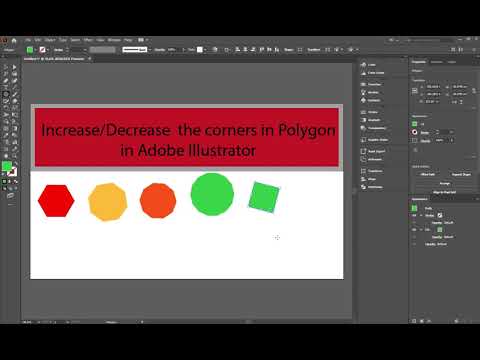Select the Pen tool

pos(5,81)
